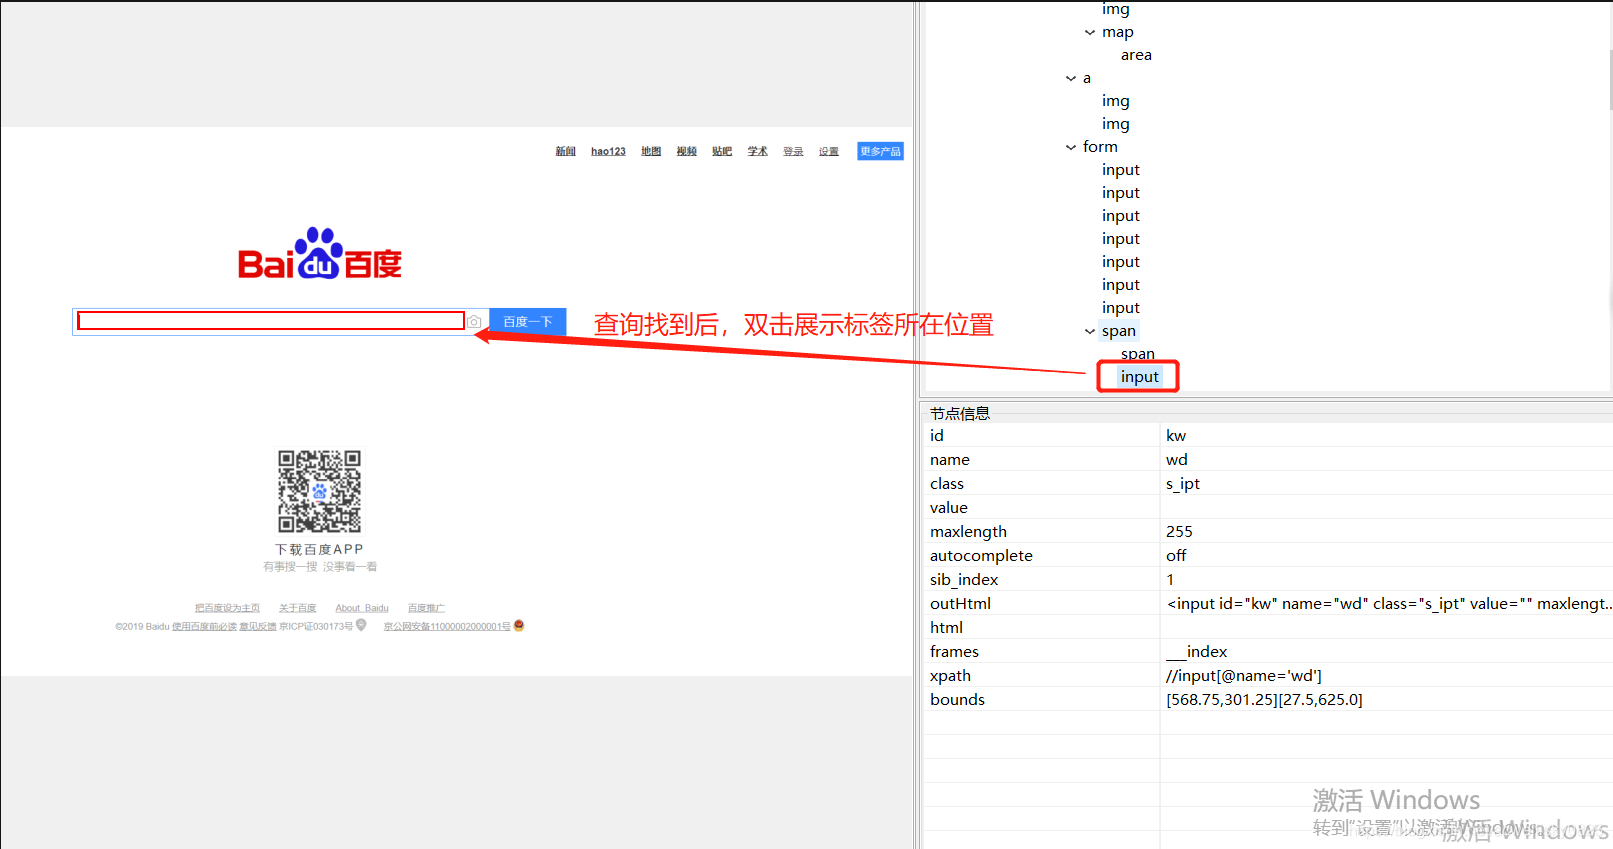Click the 下载百度APP text
This screenshot has height=849, width=1613.
pyautogui.click(x=320, y=550)
